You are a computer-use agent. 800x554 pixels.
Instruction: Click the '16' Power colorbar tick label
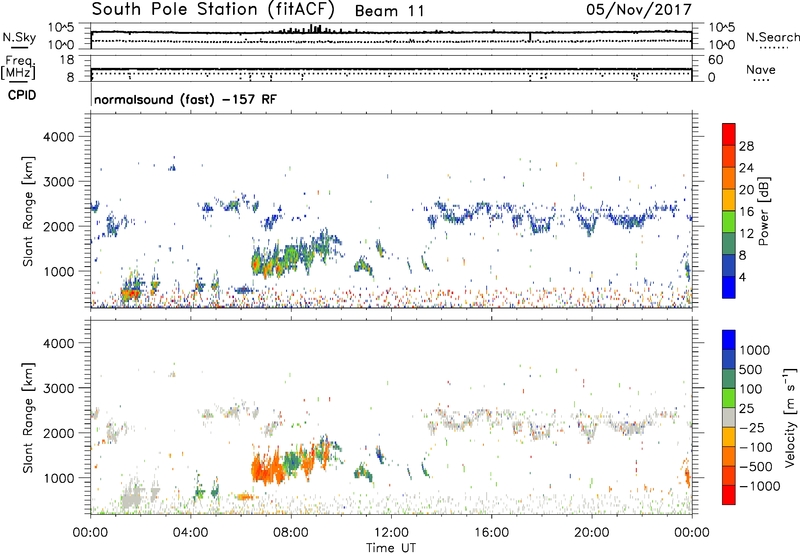pyautogui.click(x=746, y=212)
